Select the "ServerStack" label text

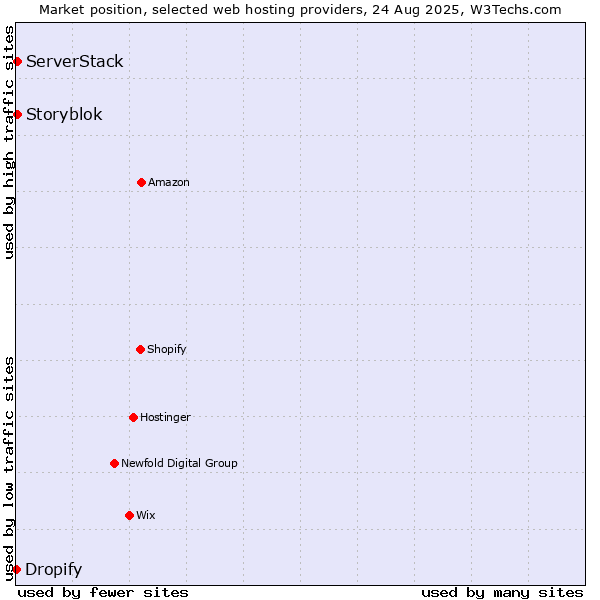[75, 61]
